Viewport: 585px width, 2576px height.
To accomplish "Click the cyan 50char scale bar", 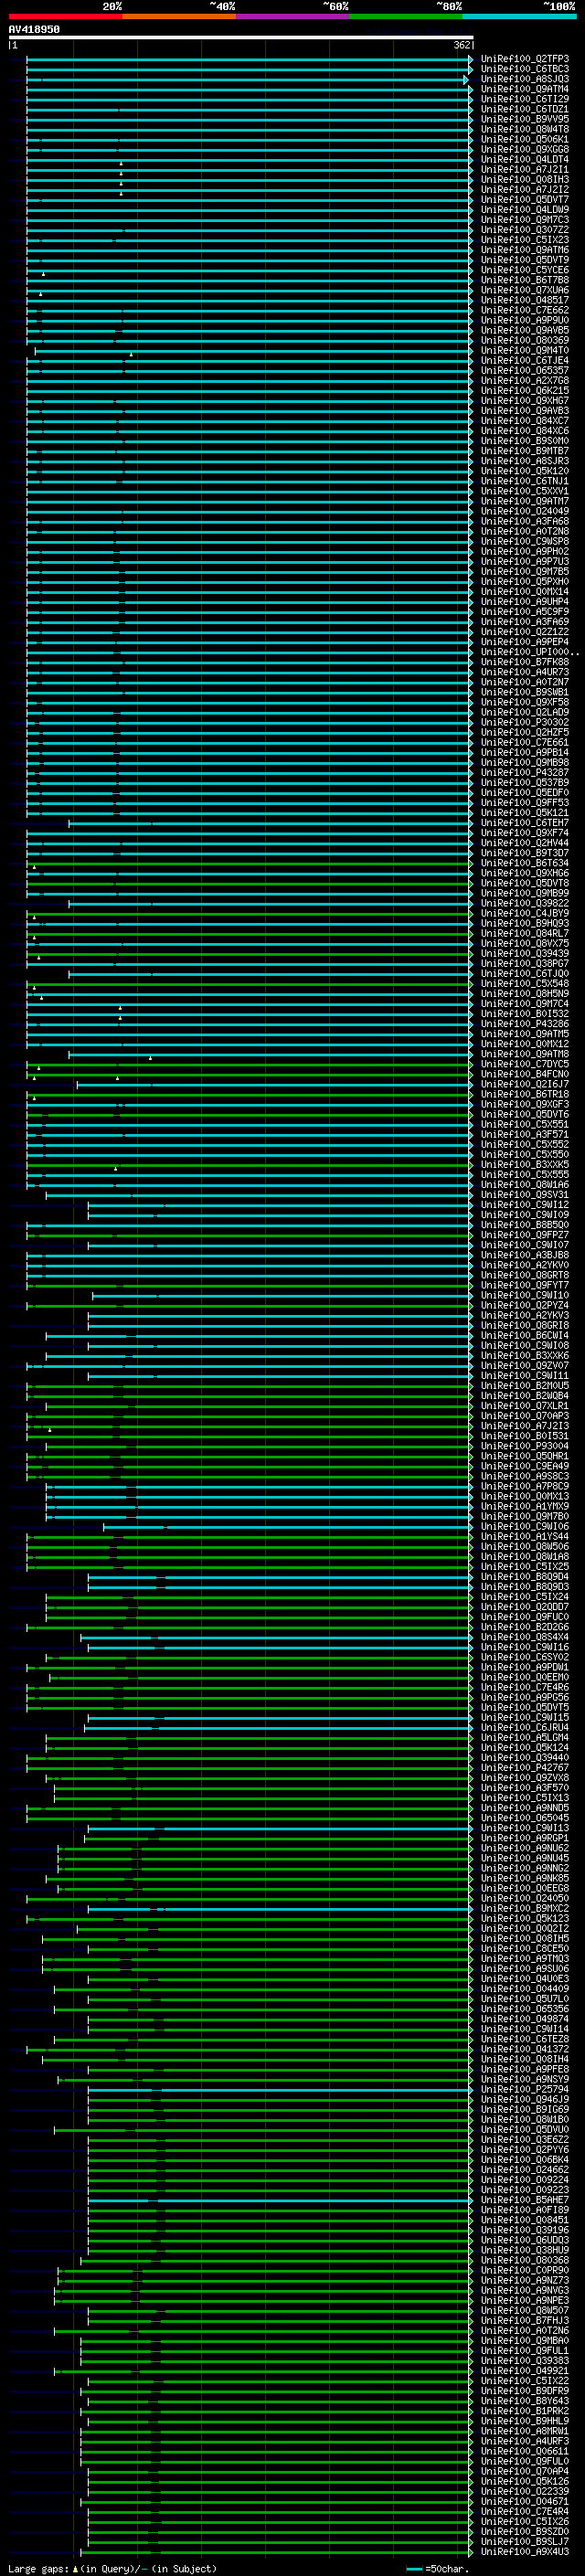I will point(414,2568).
